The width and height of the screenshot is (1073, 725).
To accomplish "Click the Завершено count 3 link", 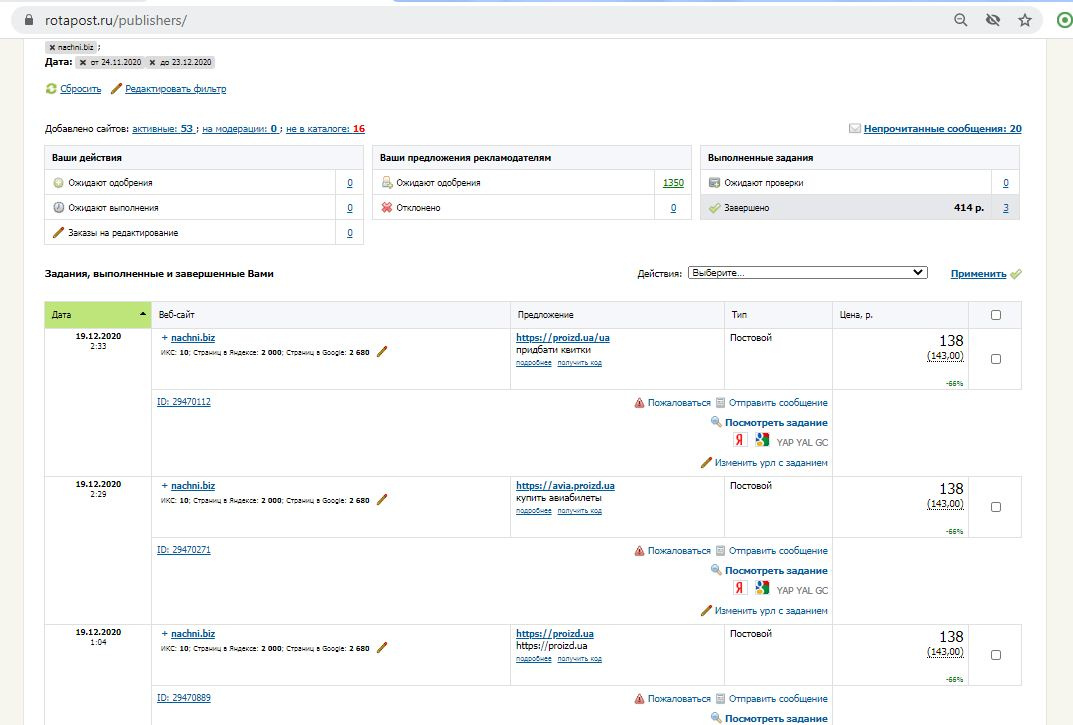I will coord(1005,207).
